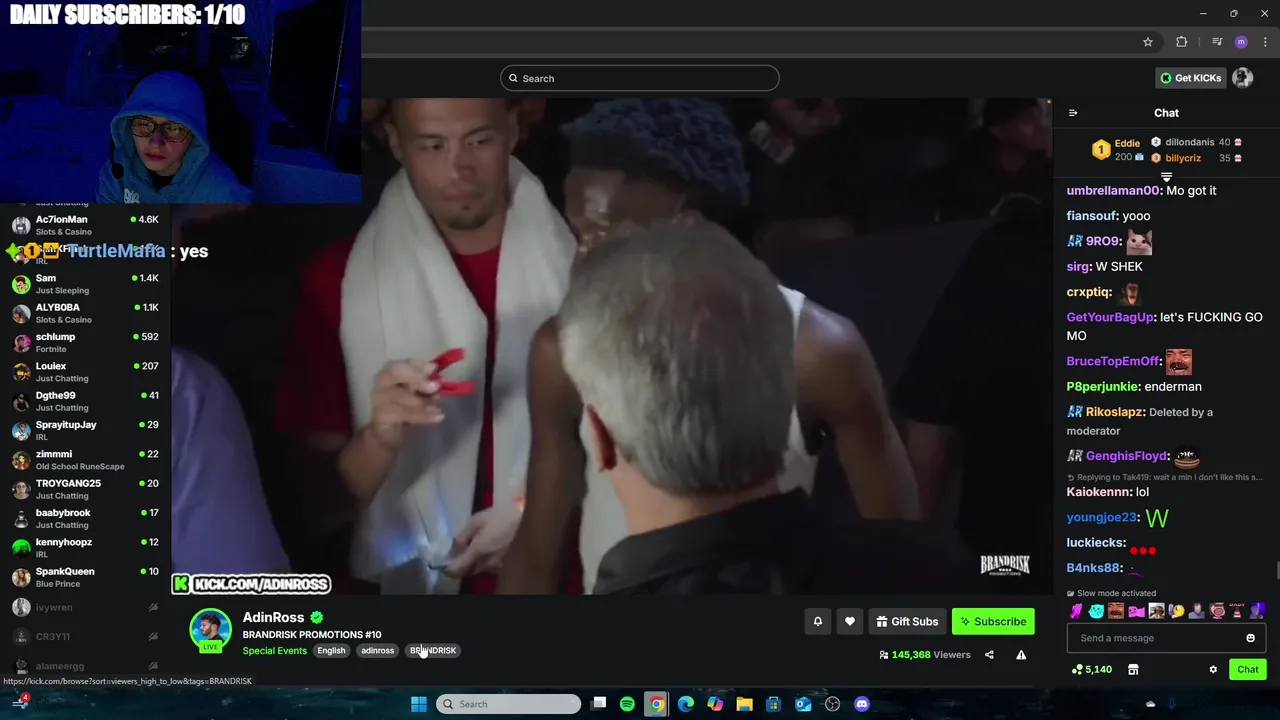The image size is (1280, 720).
Task: Open AdinRoss channel name link
Action: coord(273,617)
